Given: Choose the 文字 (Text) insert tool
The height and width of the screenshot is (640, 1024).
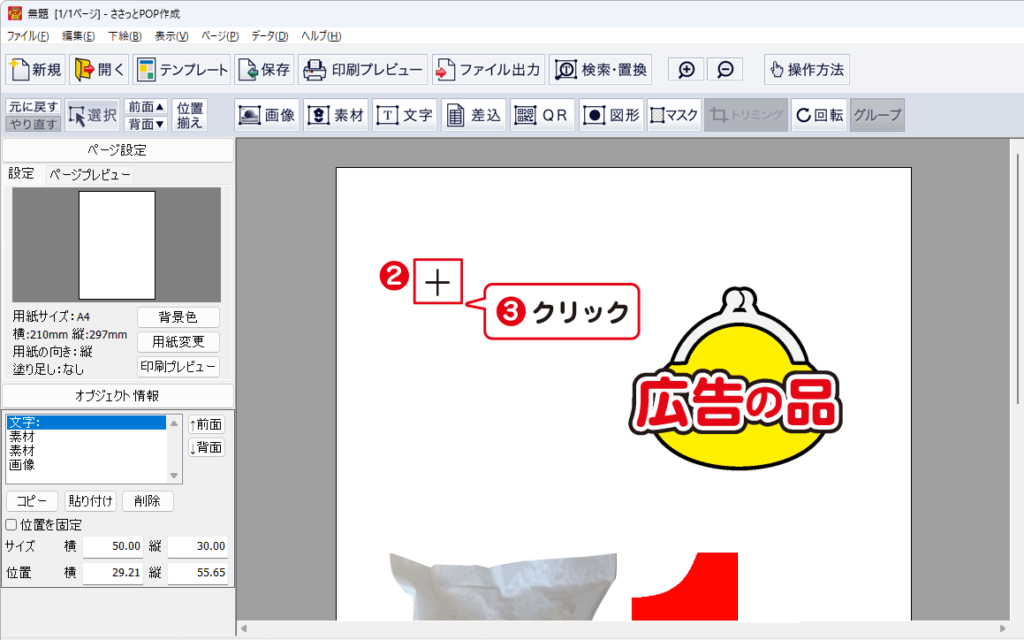Looking at the screenshot, I should (405, 115).
